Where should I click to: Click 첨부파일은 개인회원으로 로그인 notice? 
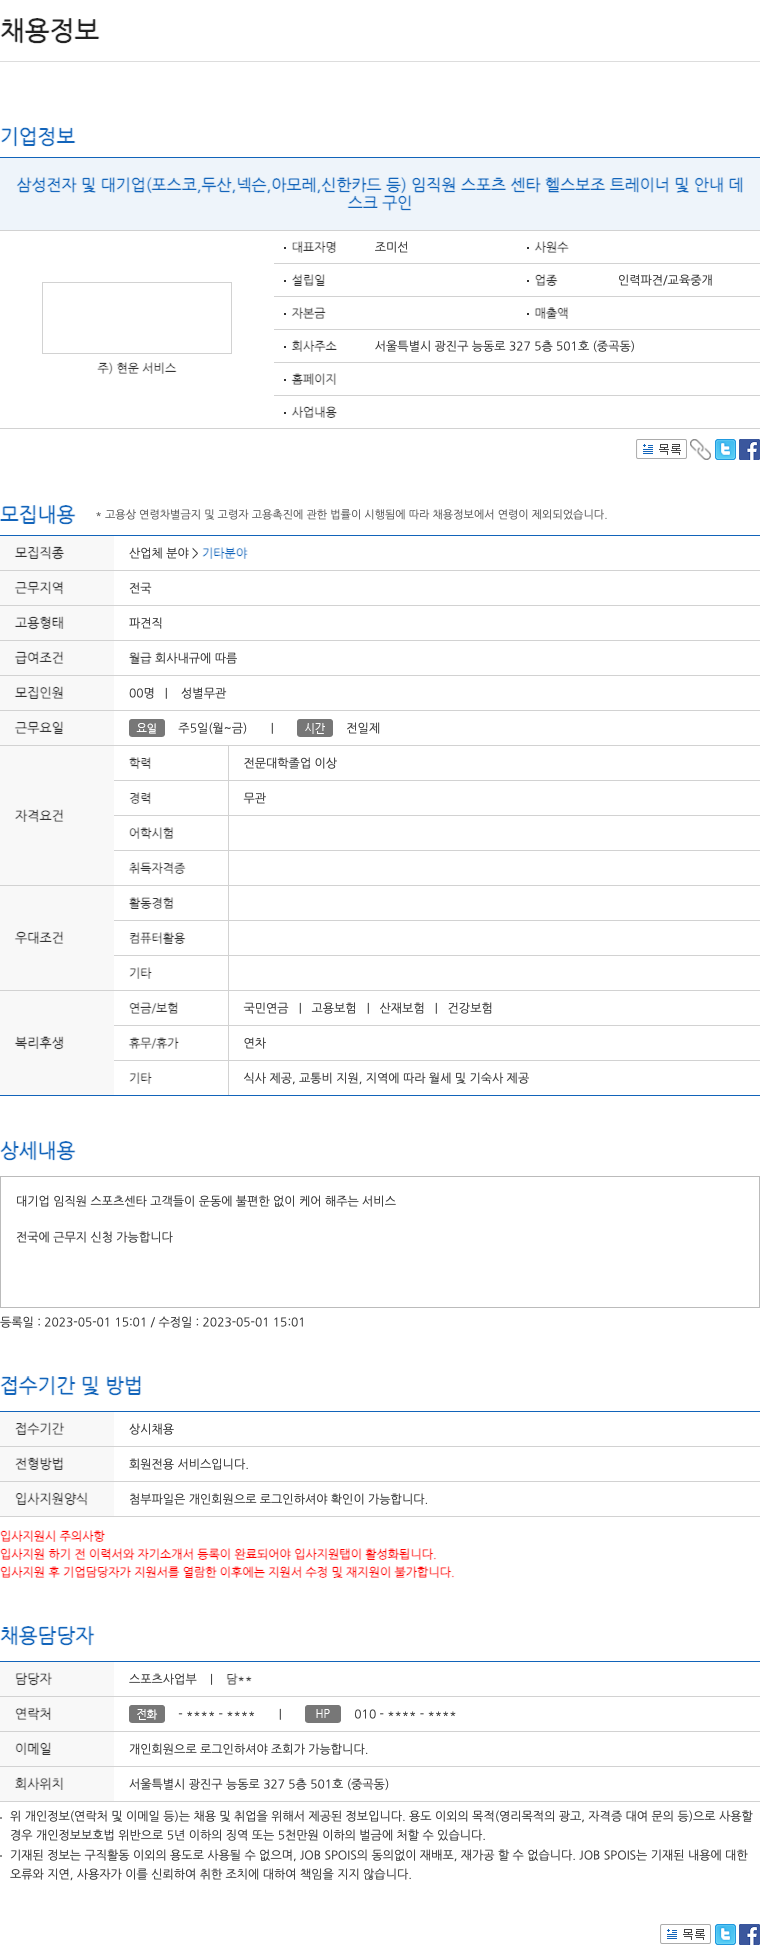[x=278, y=1499]
